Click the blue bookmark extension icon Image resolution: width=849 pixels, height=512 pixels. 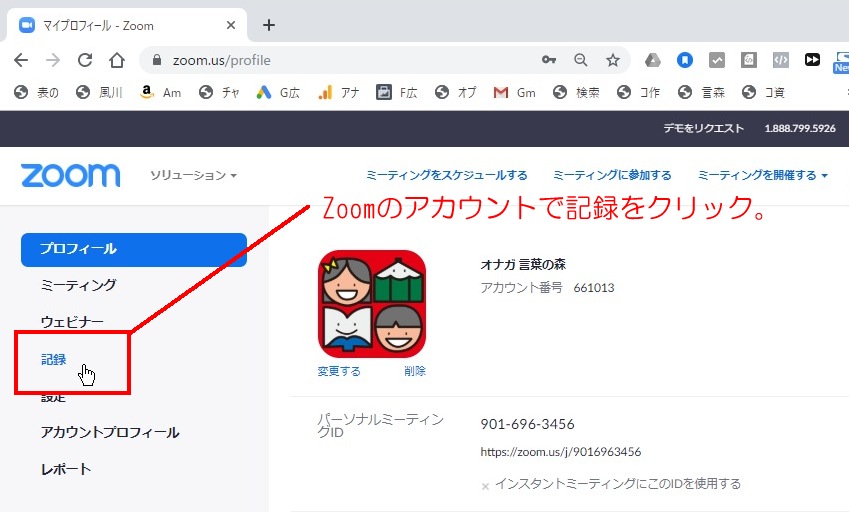pos(685,60)
